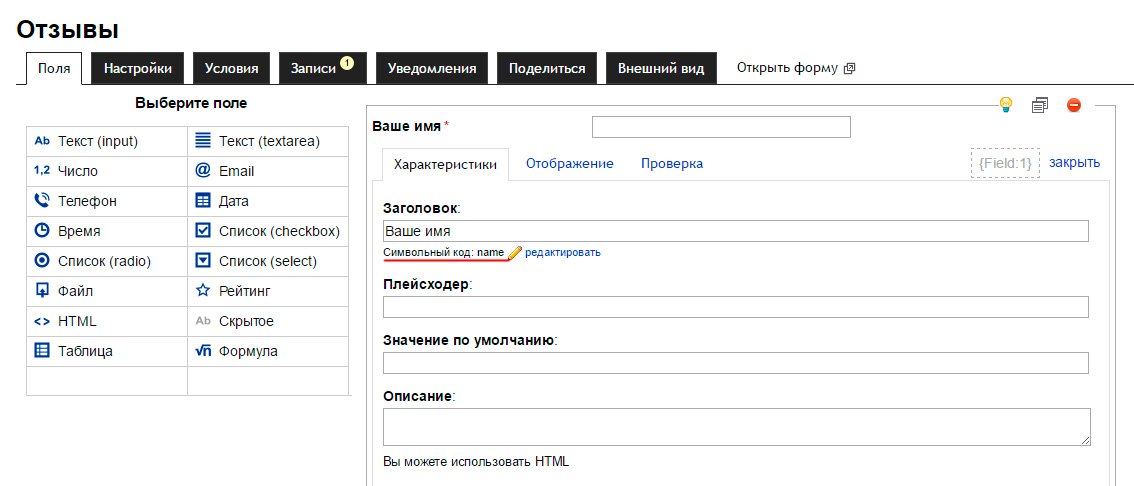Click the duplicate field copy icon

coord(1040,105)
